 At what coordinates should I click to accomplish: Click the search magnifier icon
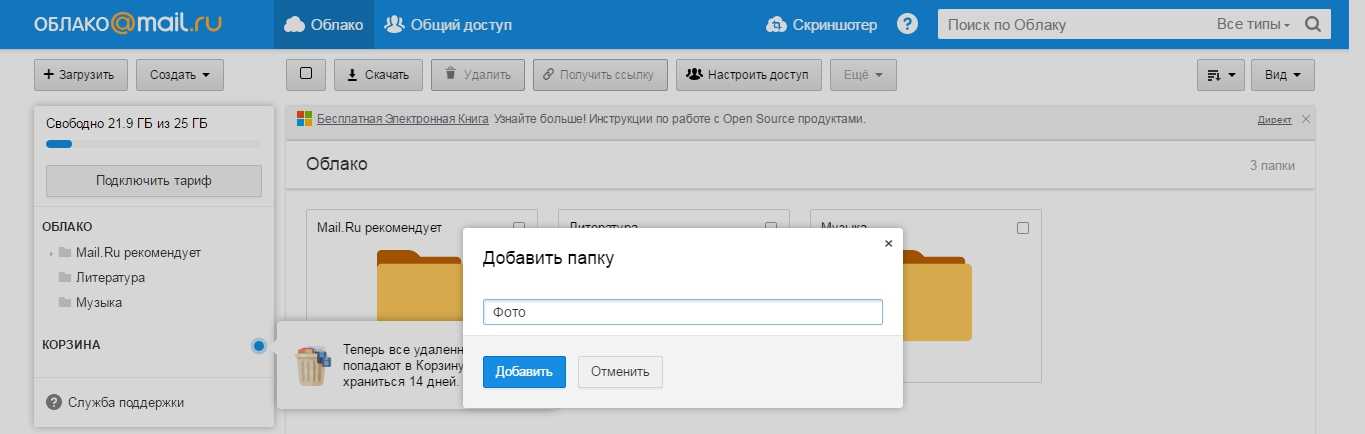[x=1313, y=24]
